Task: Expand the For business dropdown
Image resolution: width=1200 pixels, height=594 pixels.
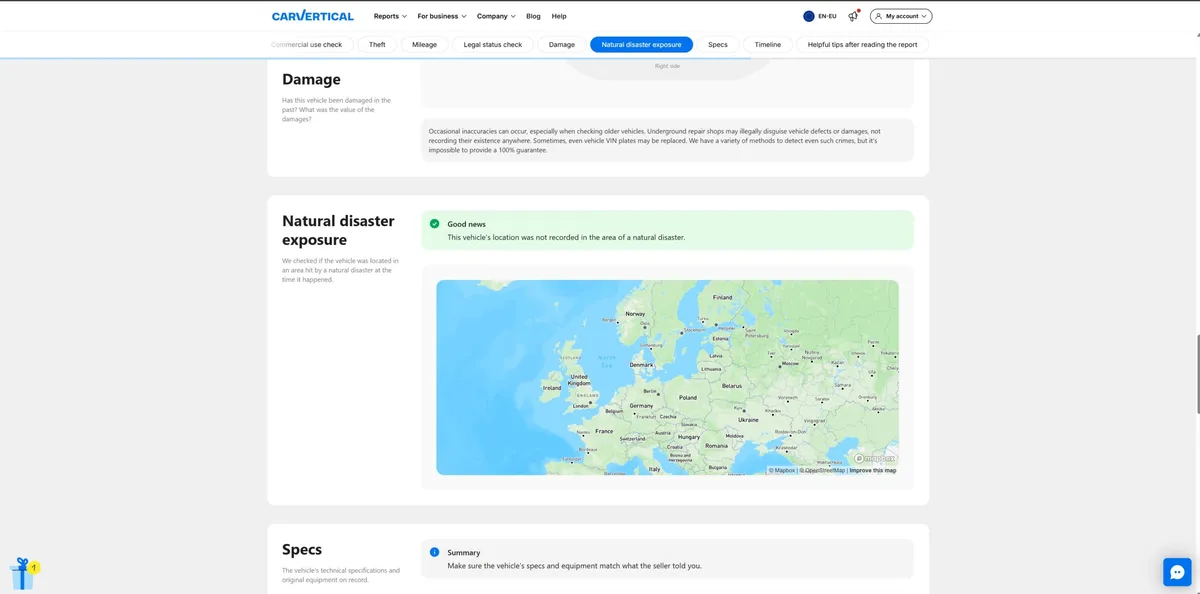Action: tap(442, 16)
